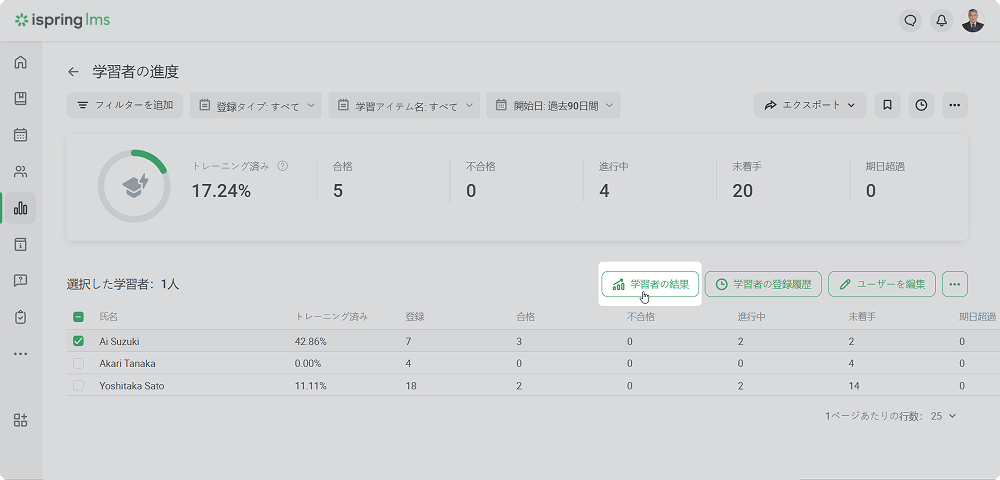Check the Akari Tanaka row checkbox
1000x480 pixels.
click(79, 363)
